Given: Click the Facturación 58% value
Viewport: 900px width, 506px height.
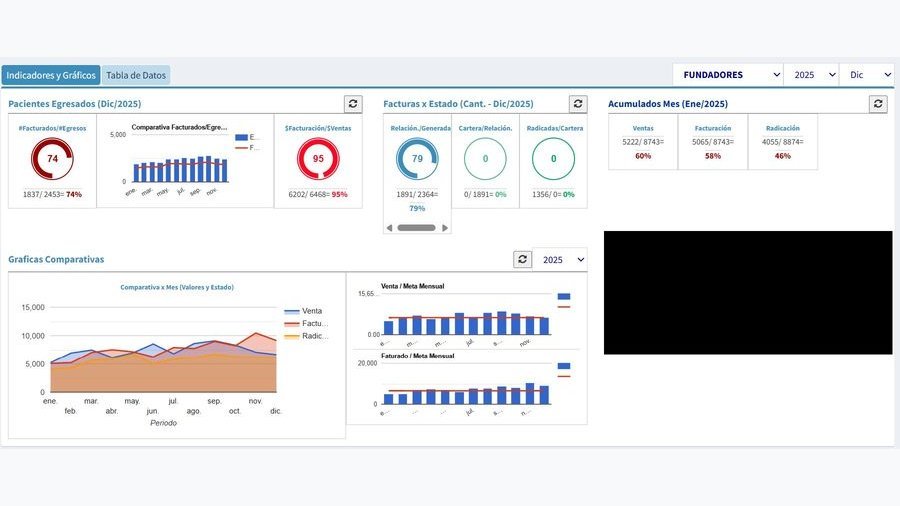Looking at the screenshot, I should (x=713, y=156).
